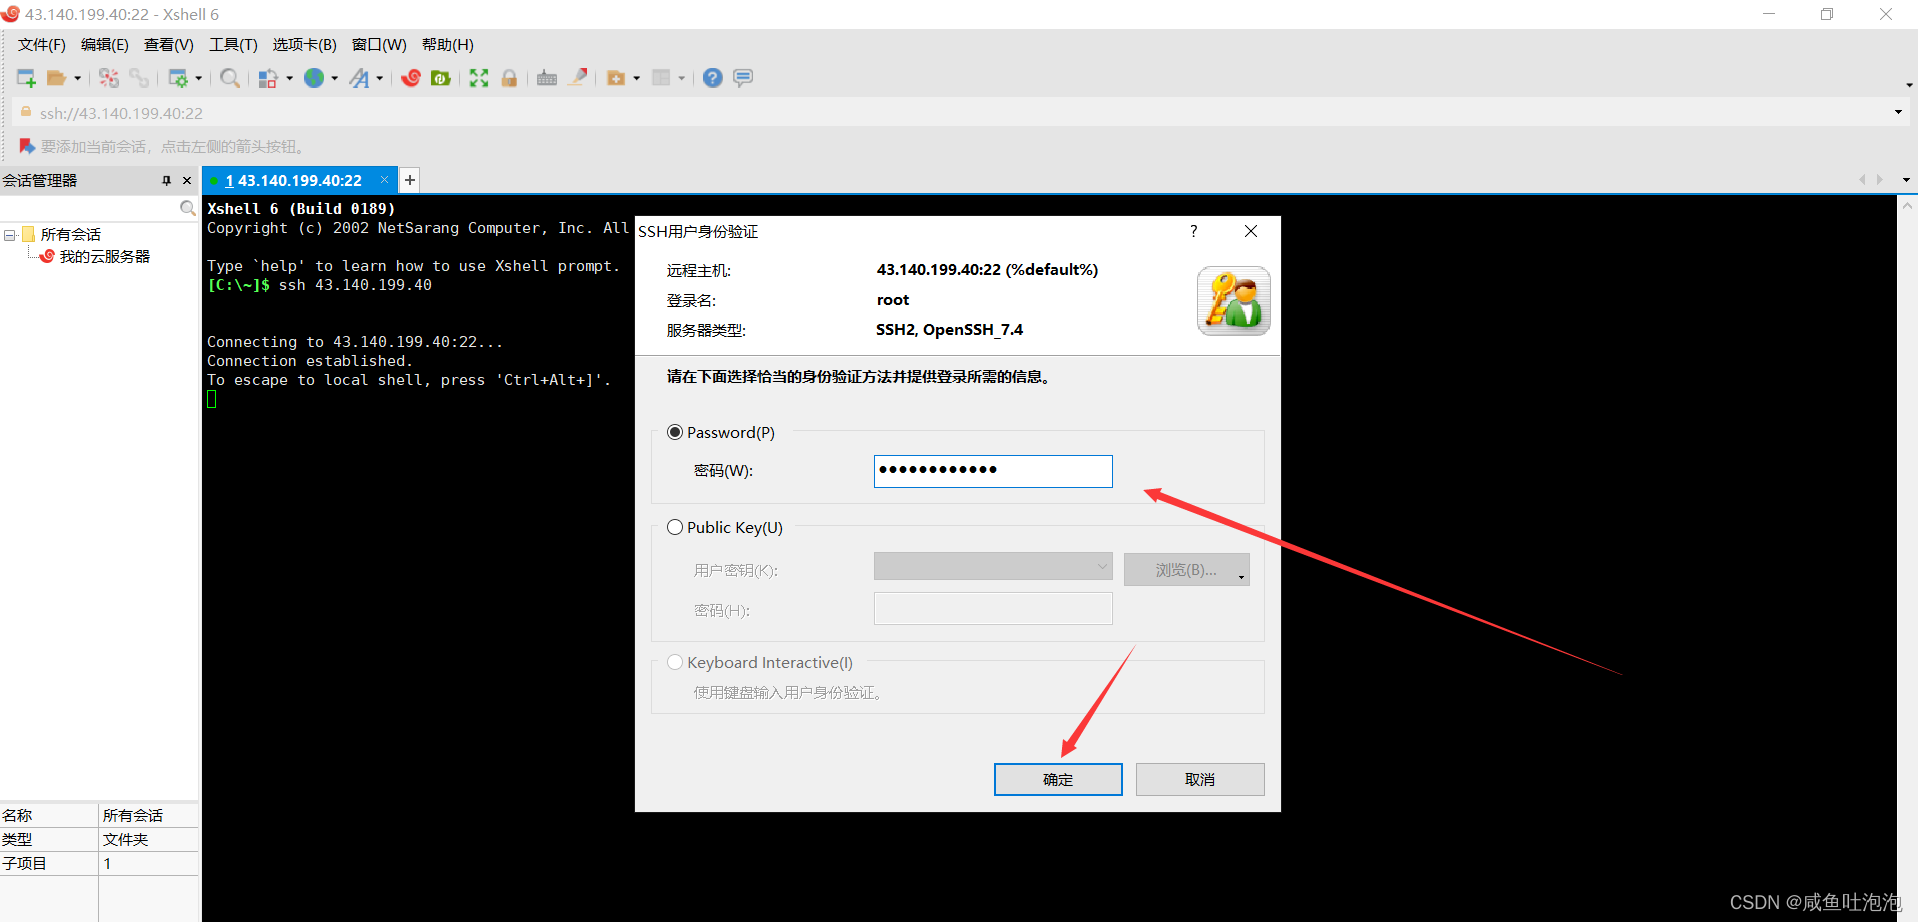This screenshot has height=922, width=1918.
Task: Click the layout grid toolbar icon
Action: 661,78
